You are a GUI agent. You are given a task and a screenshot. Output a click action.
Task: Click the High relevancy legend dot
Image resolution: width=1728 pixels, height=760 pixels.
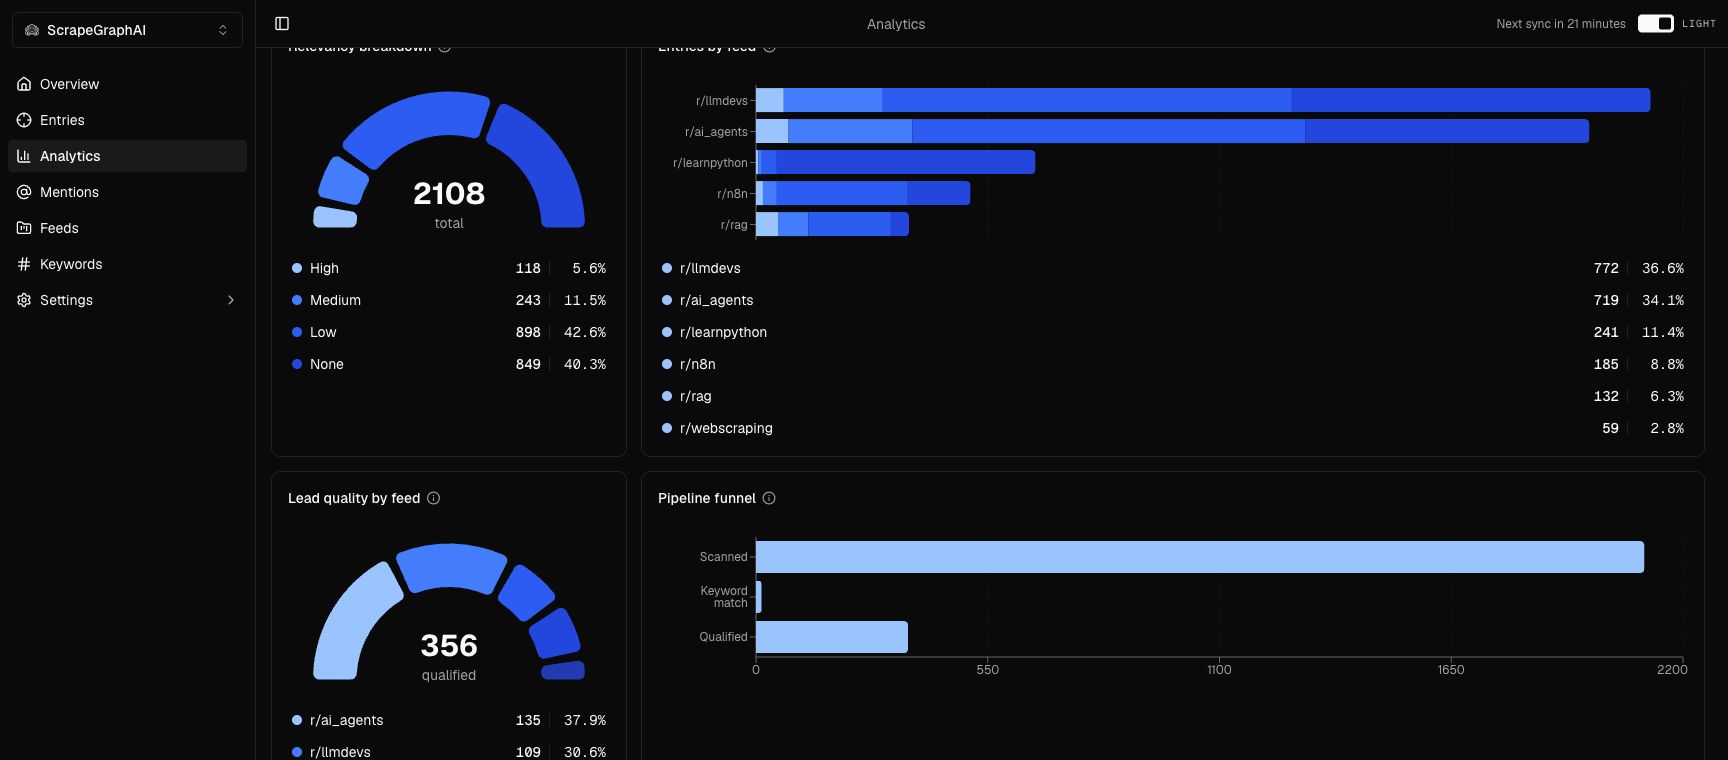coord(297,268)
